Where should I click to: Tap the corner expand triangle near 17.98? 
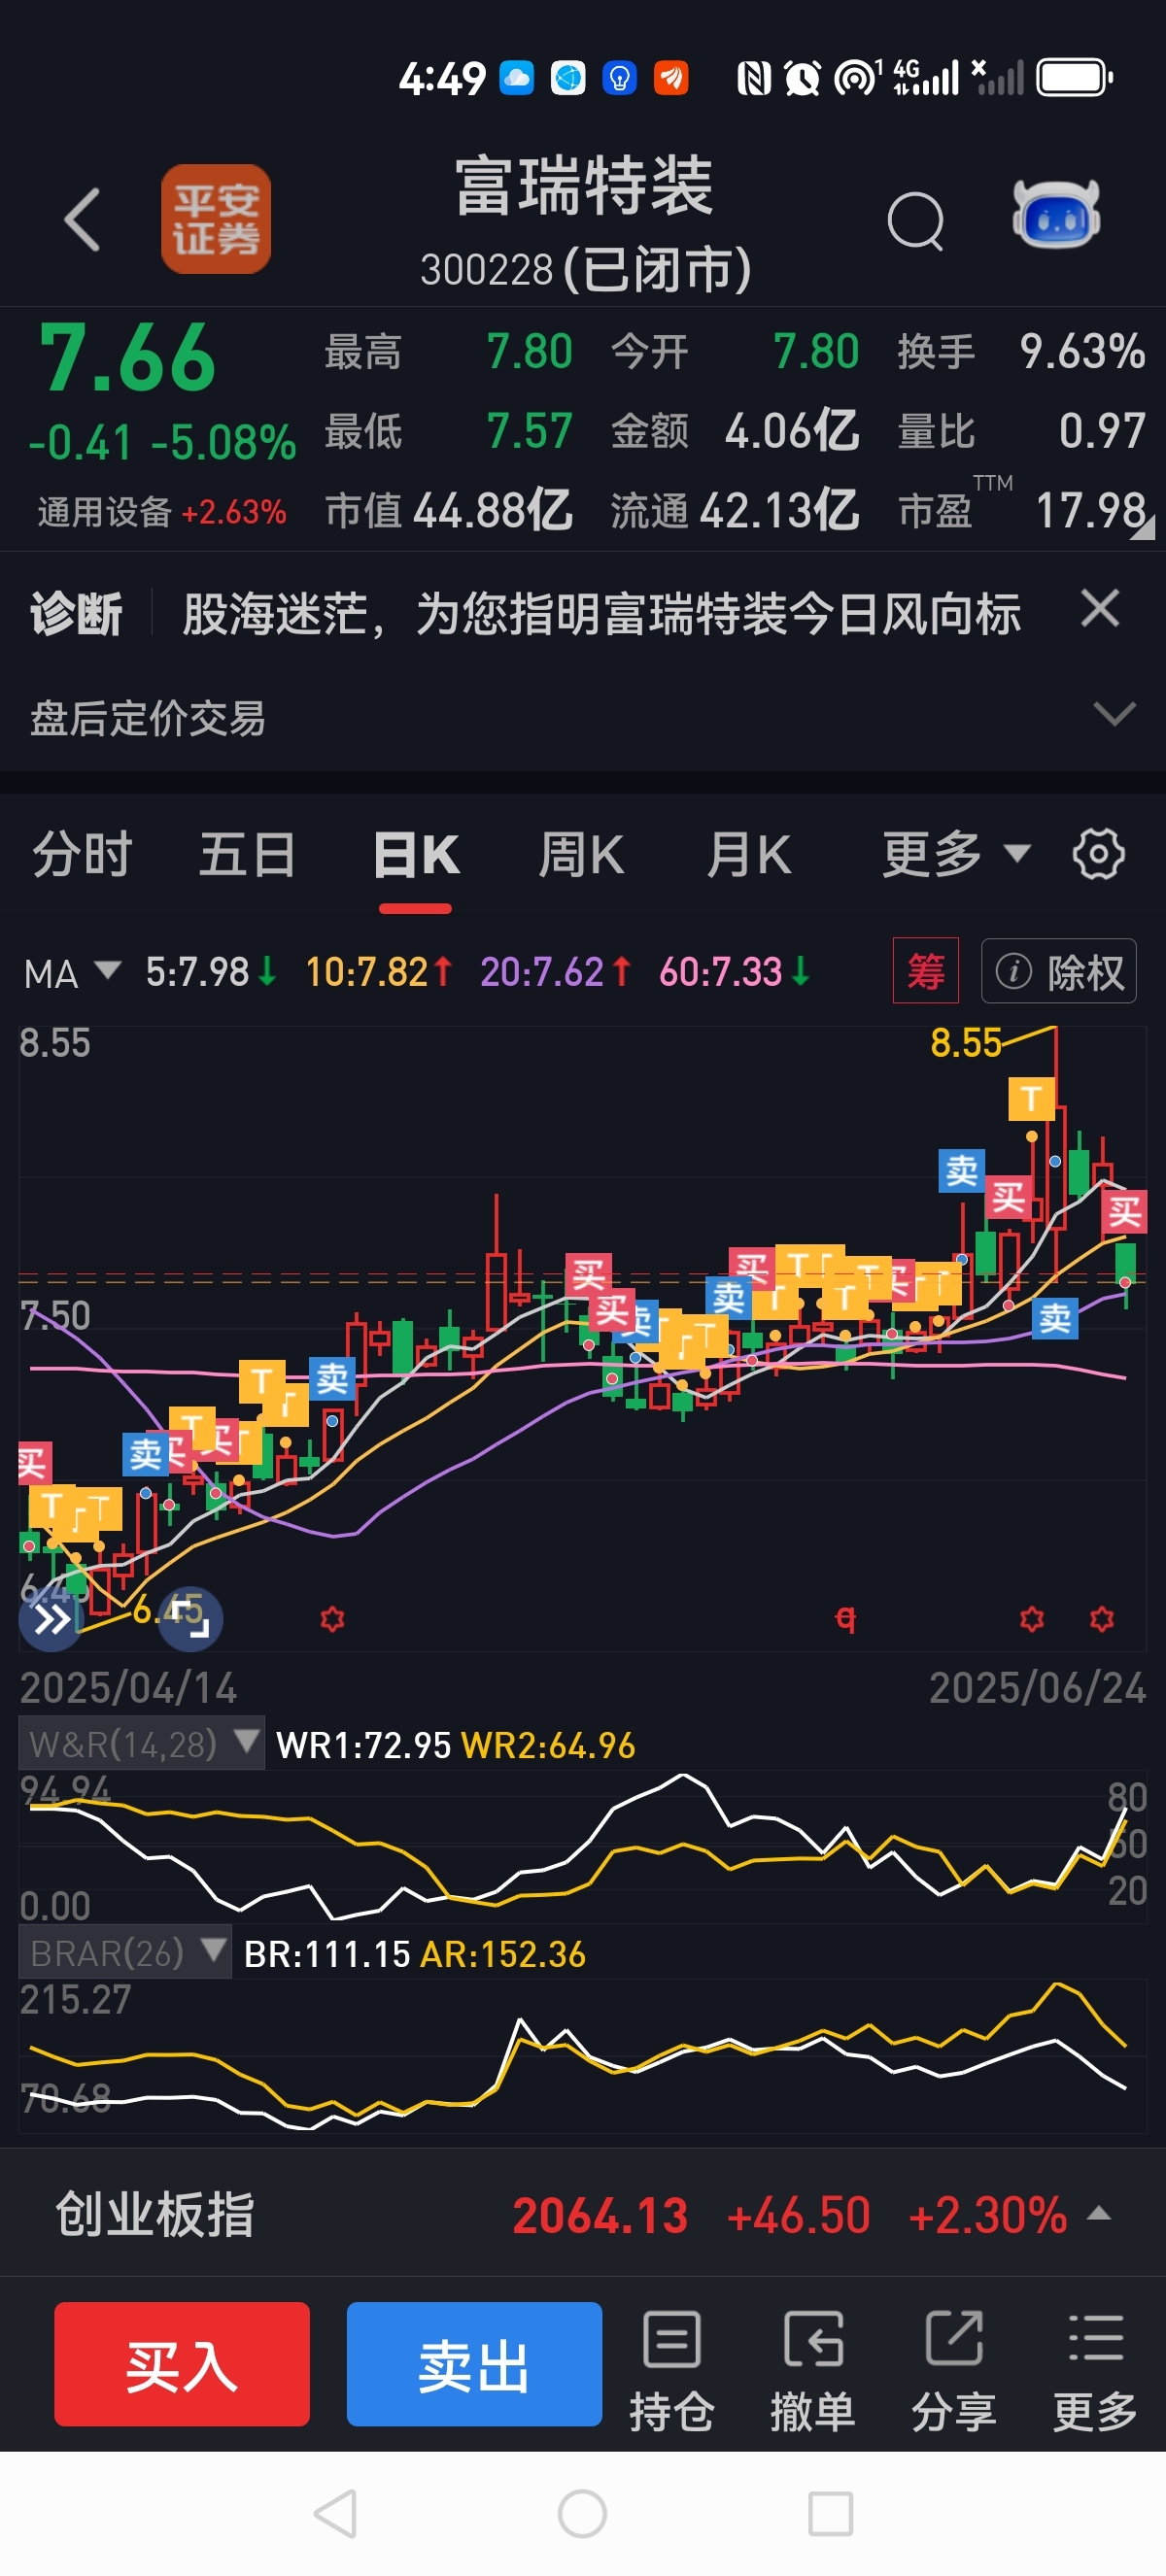(x=1143, y=528)
